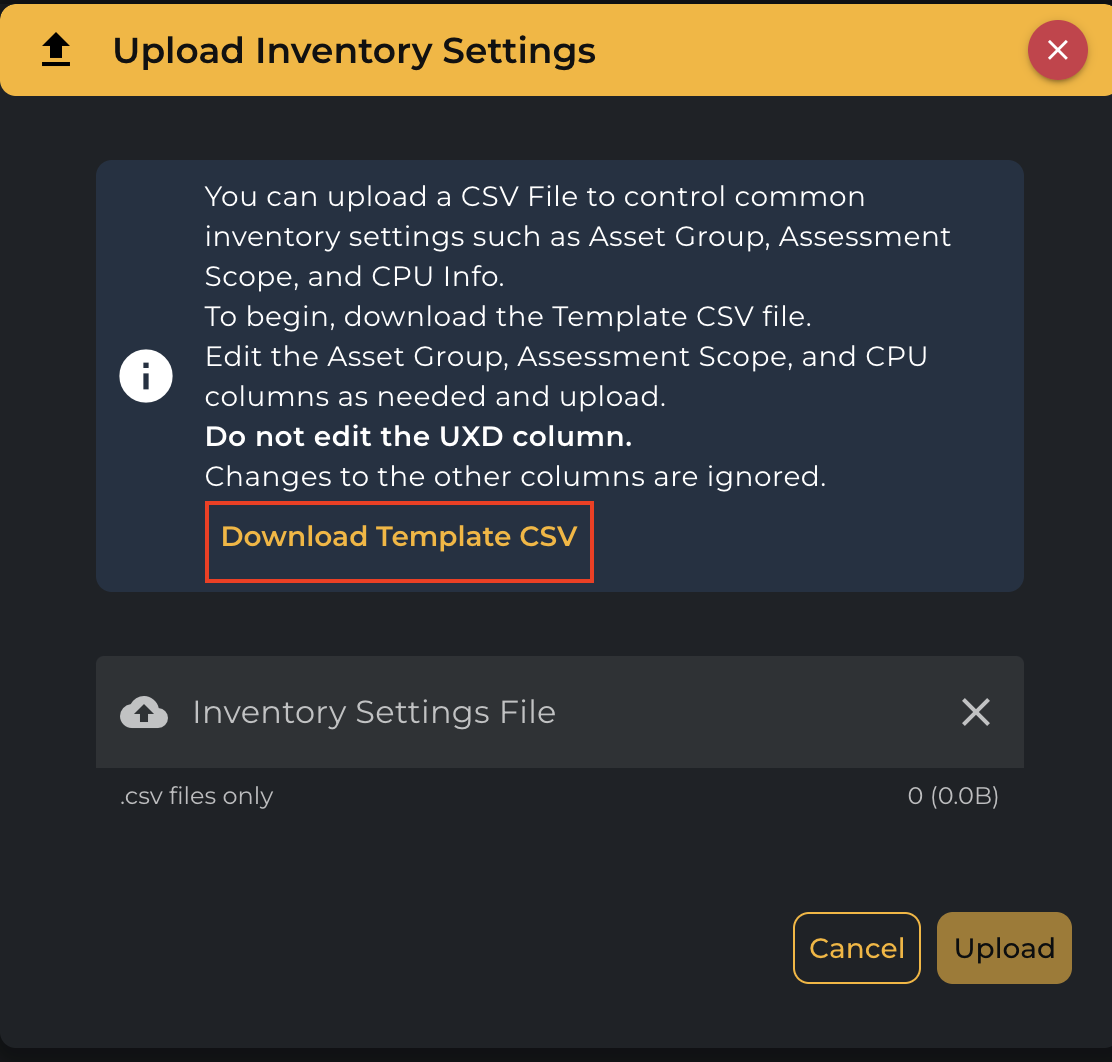Image resolution: width=1112 pixels, height=1062 pixels.
Task: Click "Changes to the other columns are ignored" text
Action: pos(515,477)
